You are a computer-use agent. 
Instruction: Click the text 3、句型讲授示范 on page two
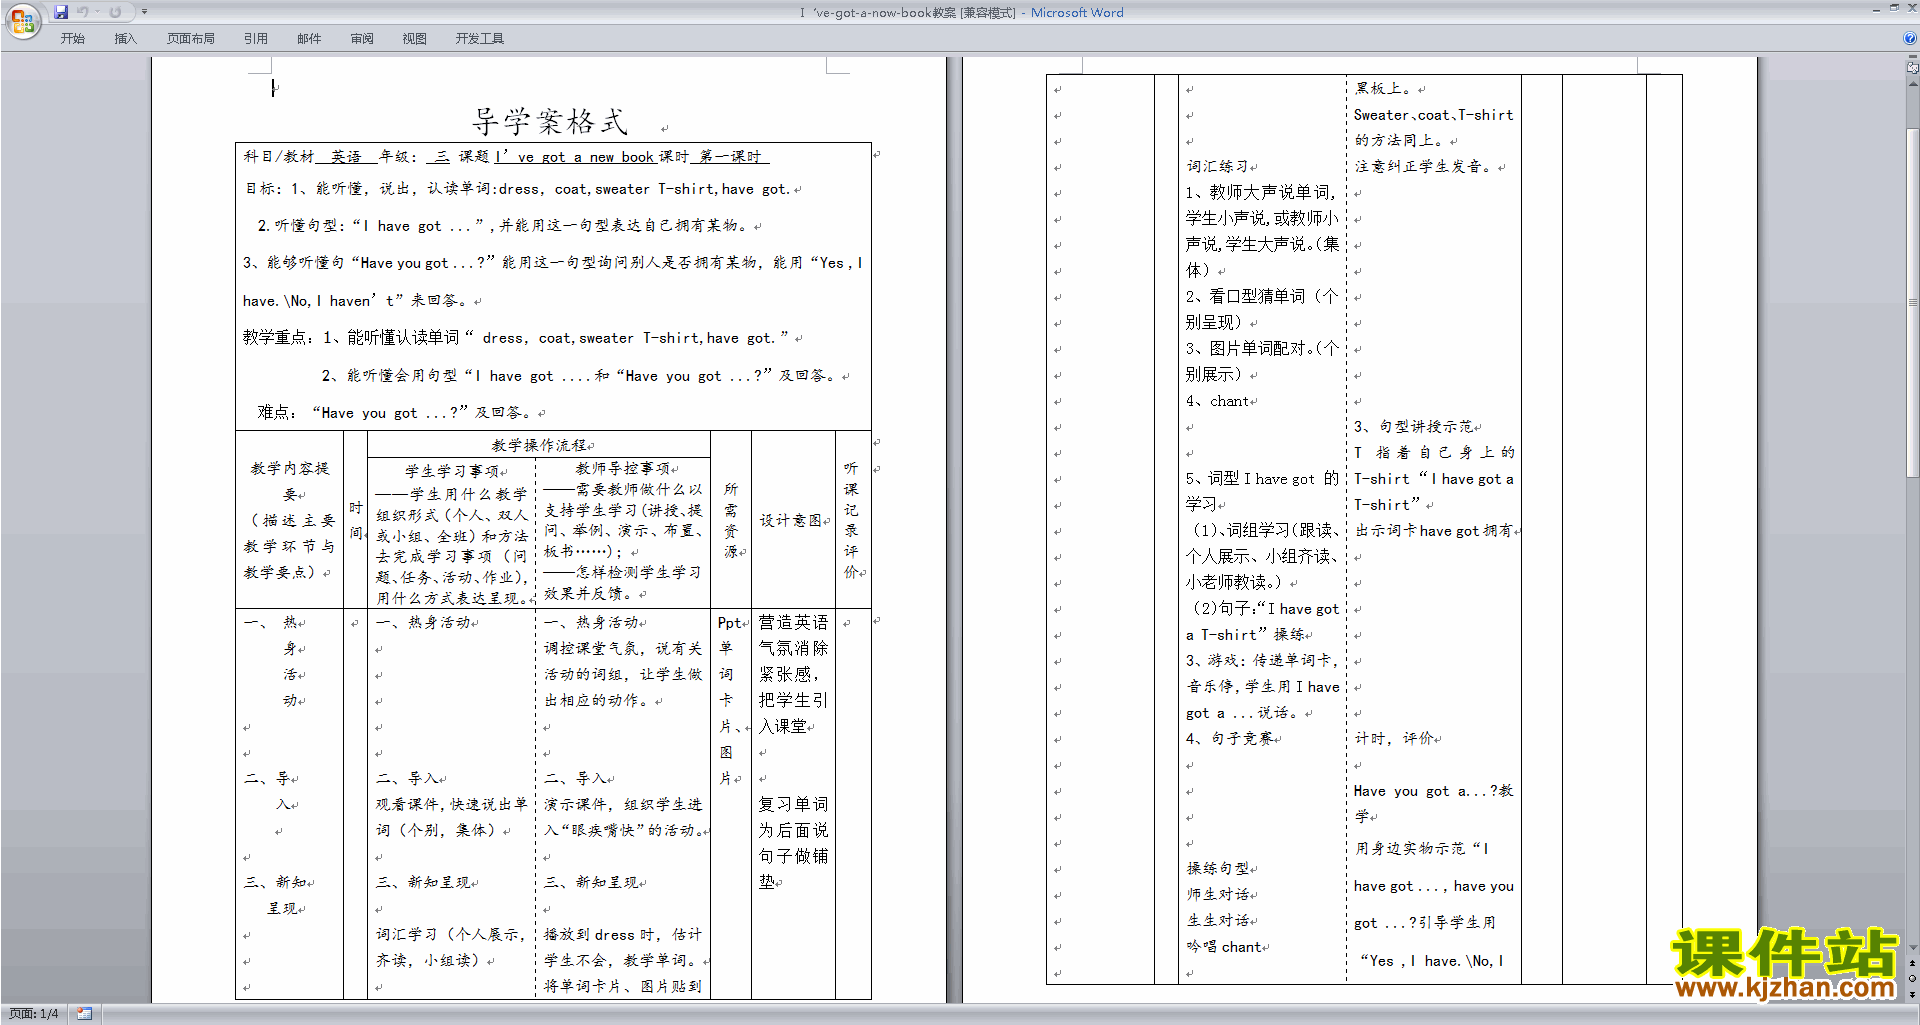pyautogui.click(x=1414, y=426)
